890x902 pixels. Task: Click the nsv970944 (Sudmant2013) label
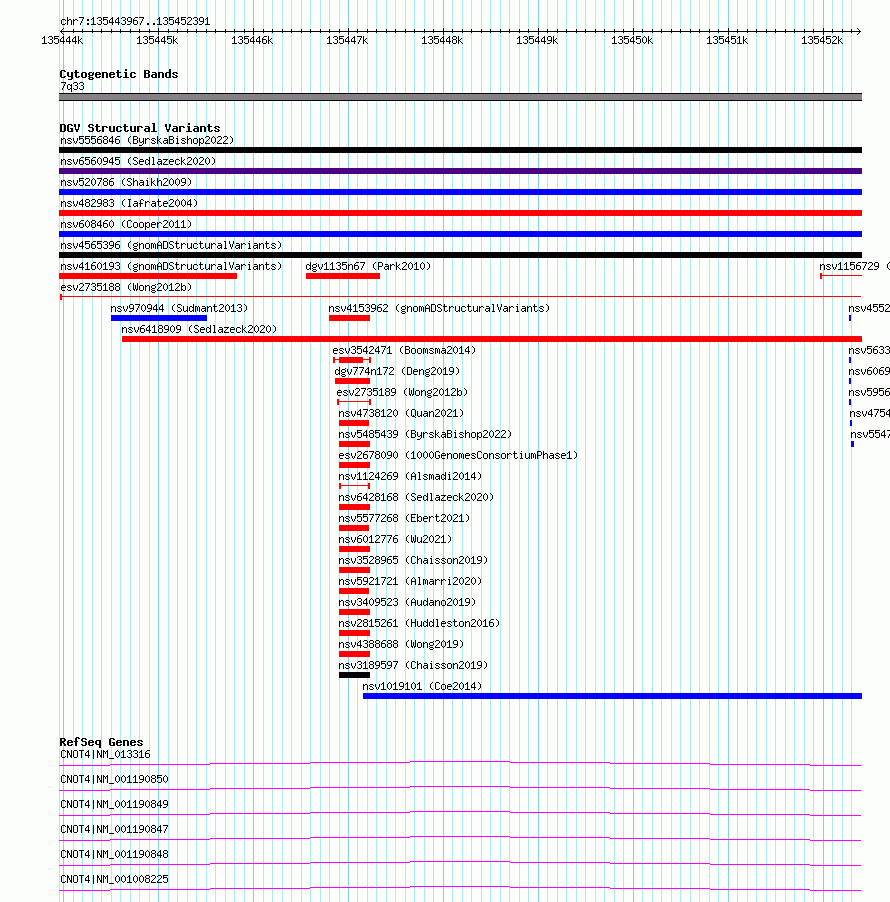coord(179,308)
